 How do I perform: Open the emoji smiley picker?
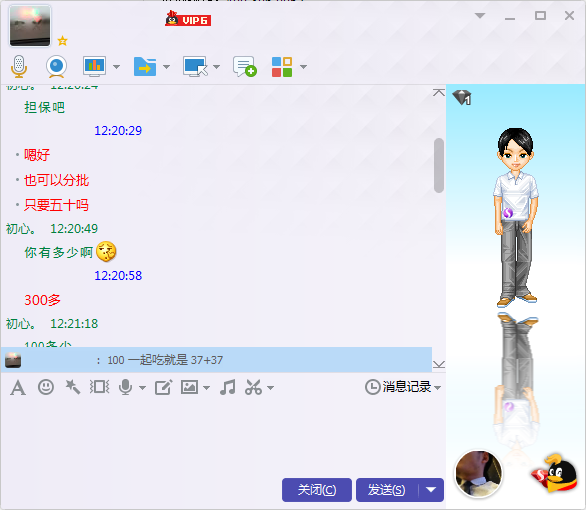click(46, 387)
